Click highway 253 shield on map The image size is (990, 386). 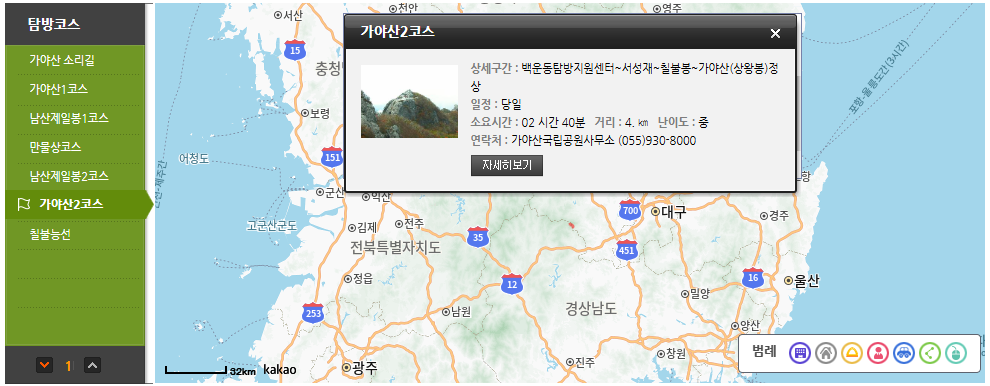[x=313, y=313]
